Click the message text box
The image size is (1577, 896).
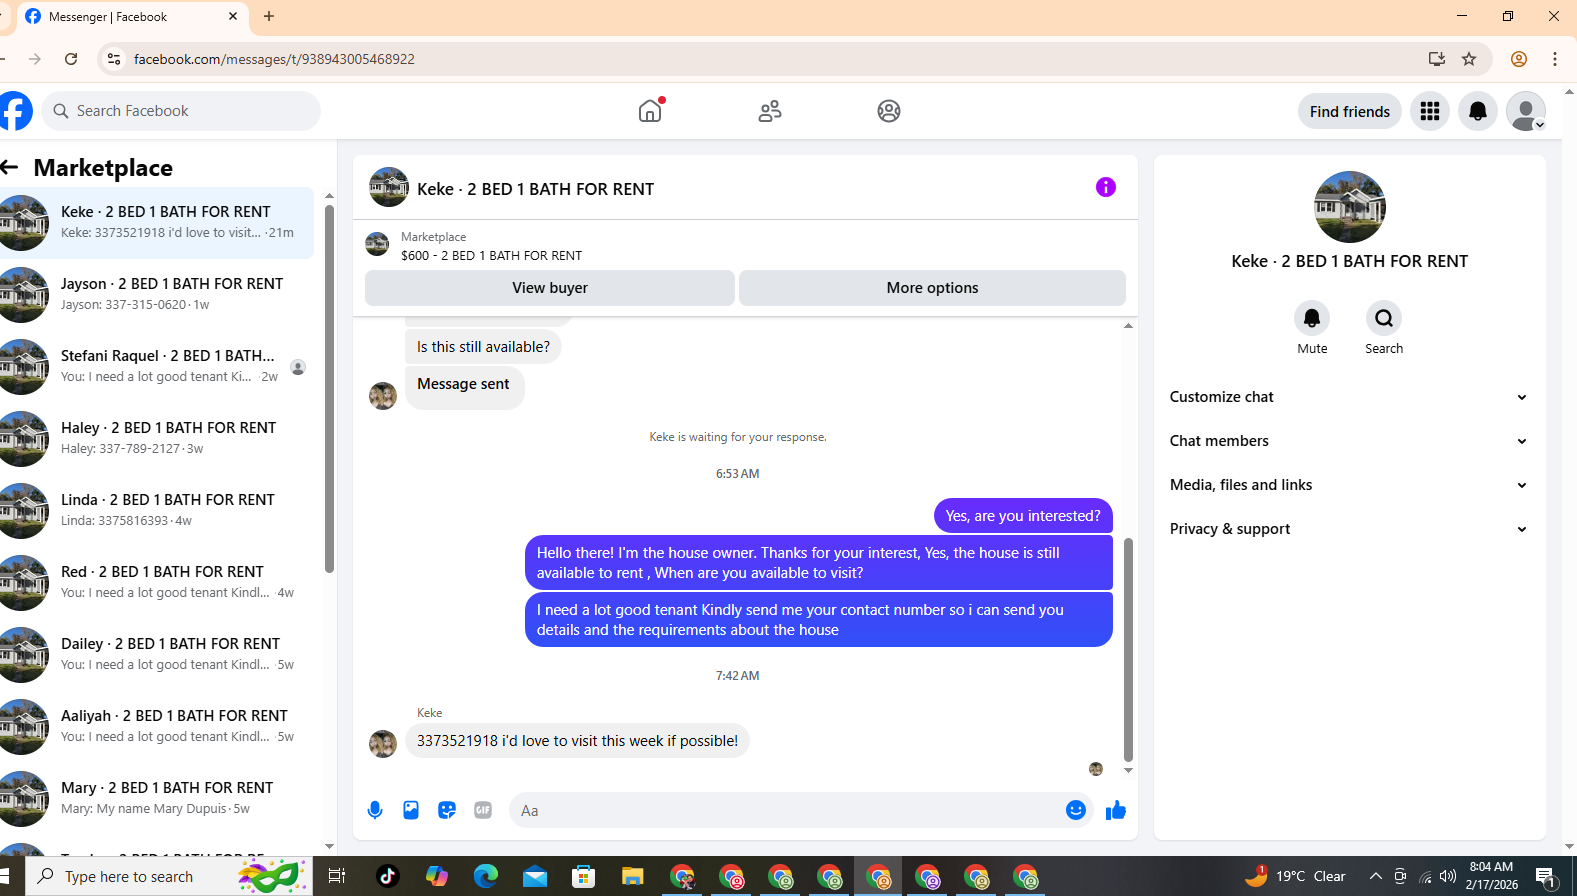coord(787,810)
